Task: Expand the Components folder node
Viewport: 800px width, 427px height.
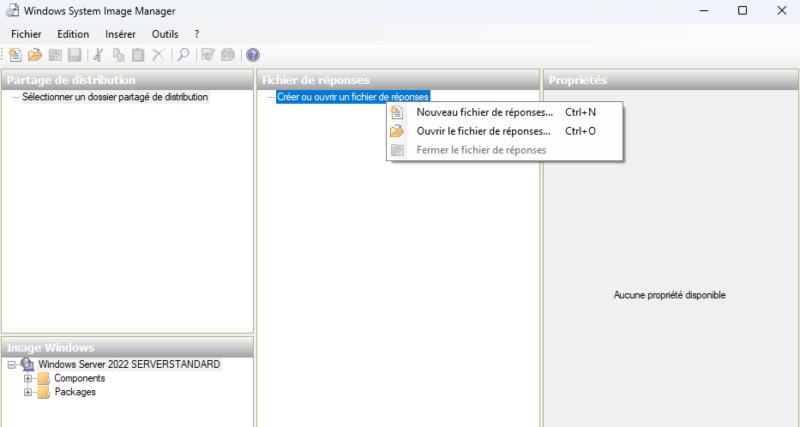Action: tap(28, 379)
